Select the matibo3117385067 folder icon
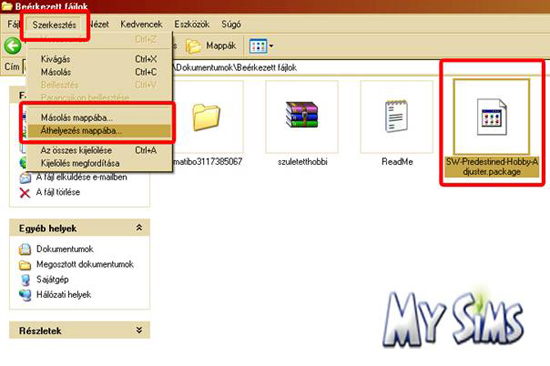The width and height of the screenshot is (550, 366). click(x=206, y=117)
